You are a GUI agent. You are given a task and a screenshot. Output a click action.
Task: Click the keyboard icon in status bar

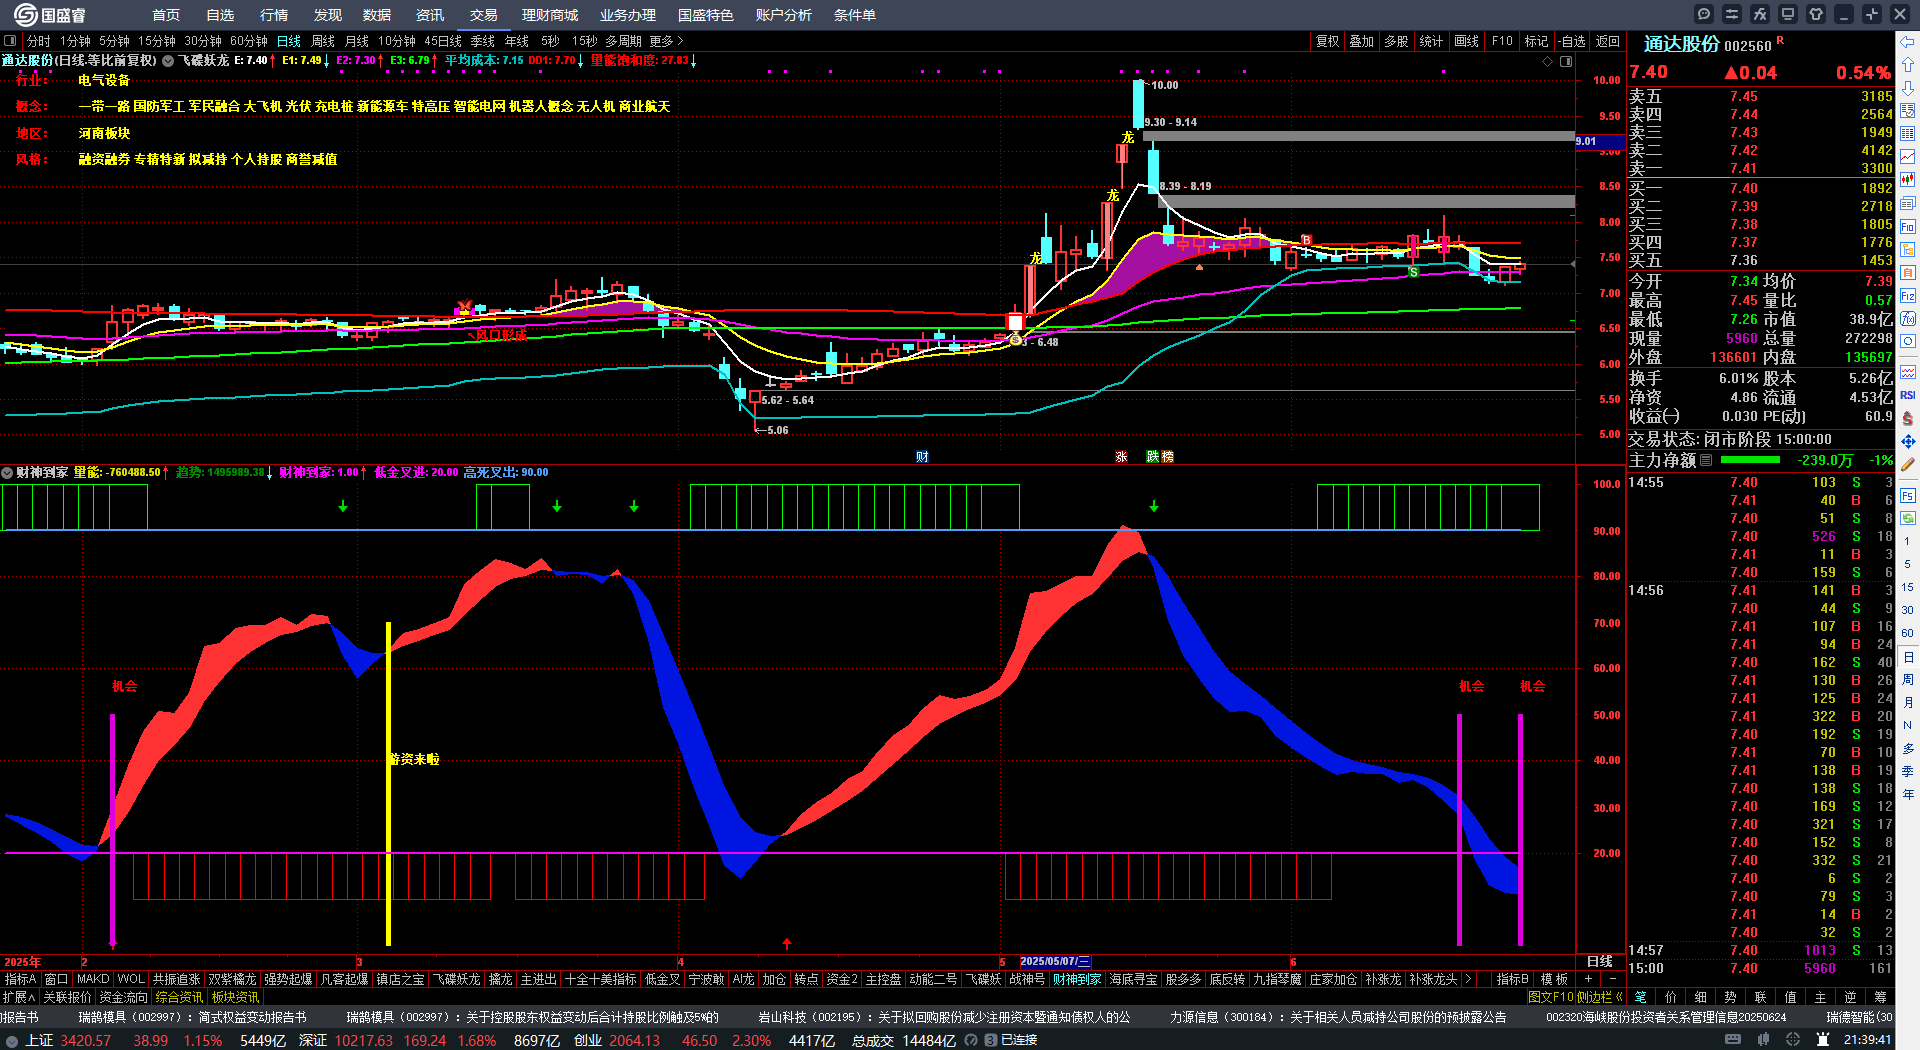(x=1733, y=1040)
